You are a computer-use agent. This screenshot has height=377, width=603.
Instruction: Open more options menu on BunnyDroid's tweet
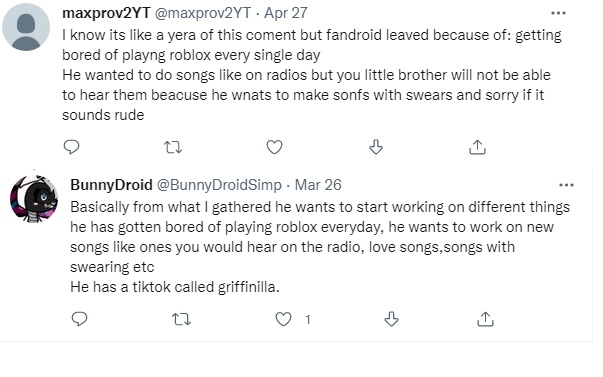point(566,185)
